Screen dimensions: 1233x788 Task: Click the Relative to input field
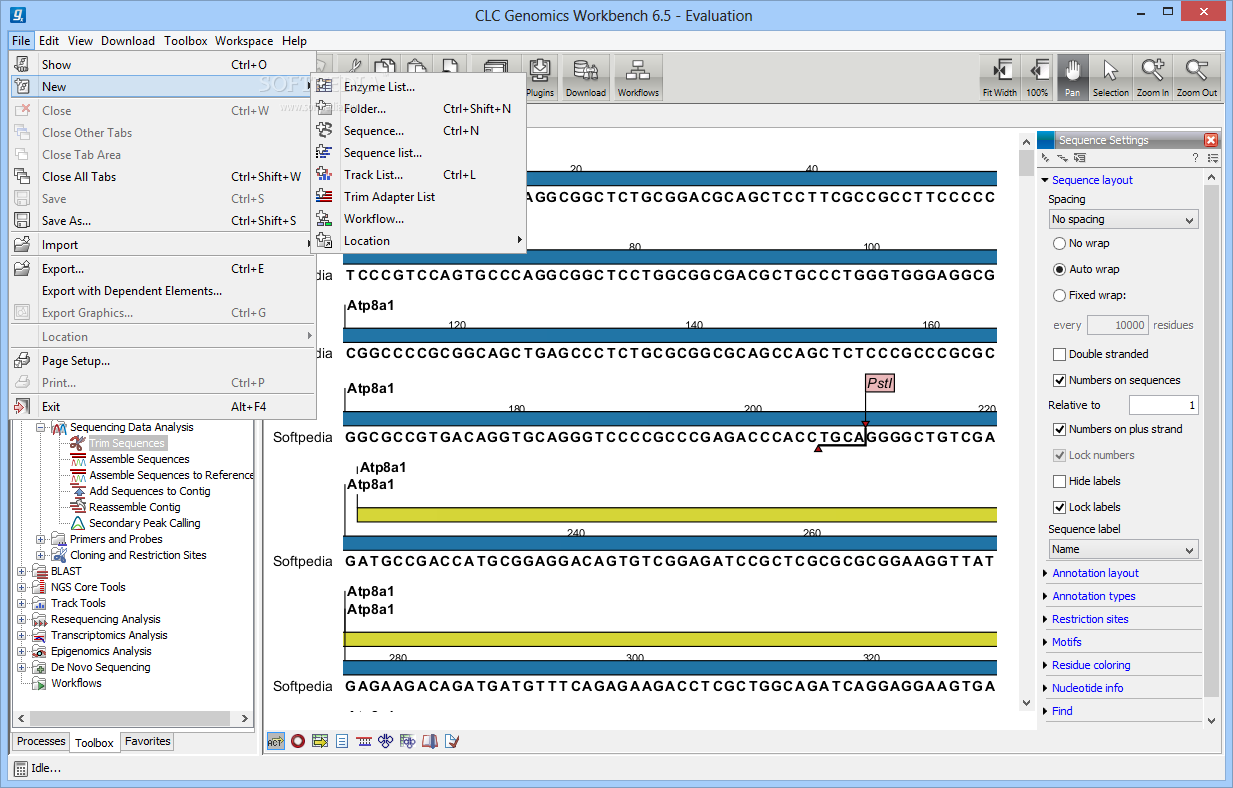[x=1163, y=405]
